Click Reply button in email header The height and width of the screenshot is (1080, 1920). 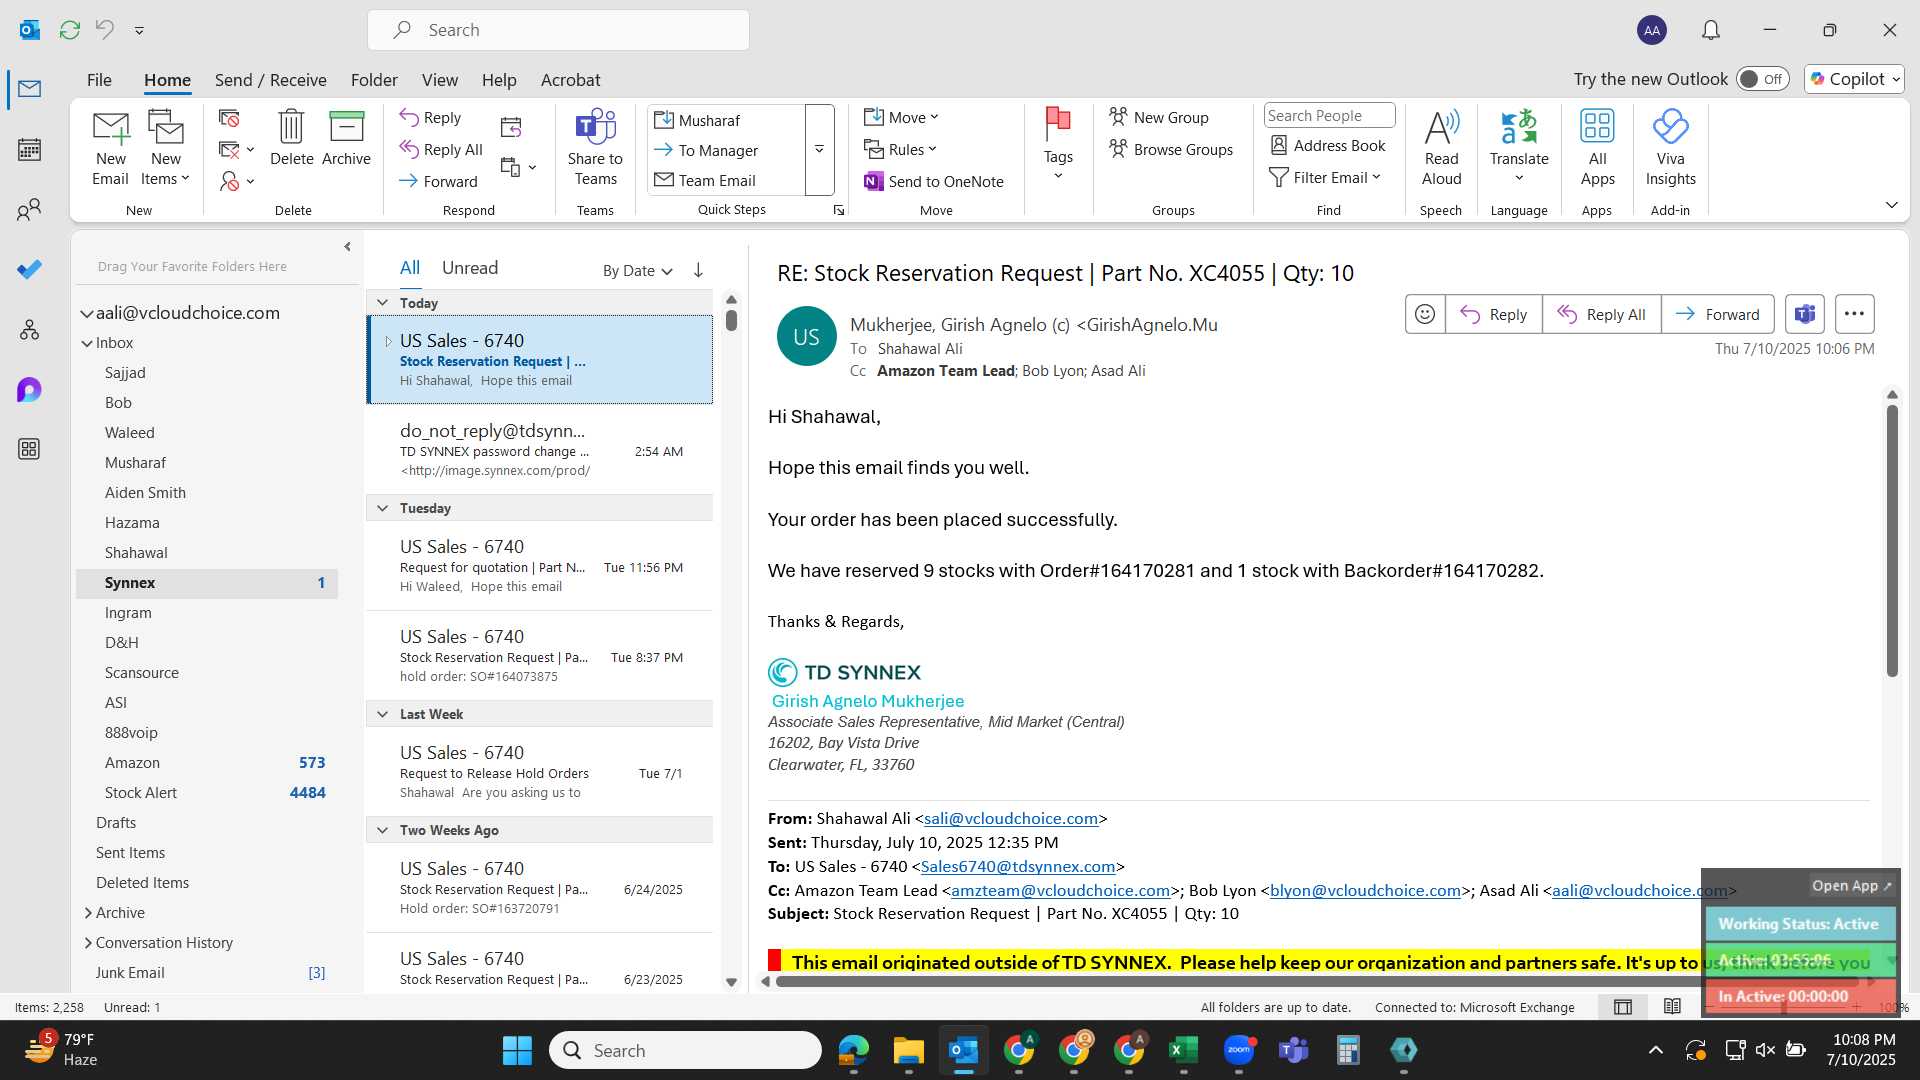tap(1493, 314)
